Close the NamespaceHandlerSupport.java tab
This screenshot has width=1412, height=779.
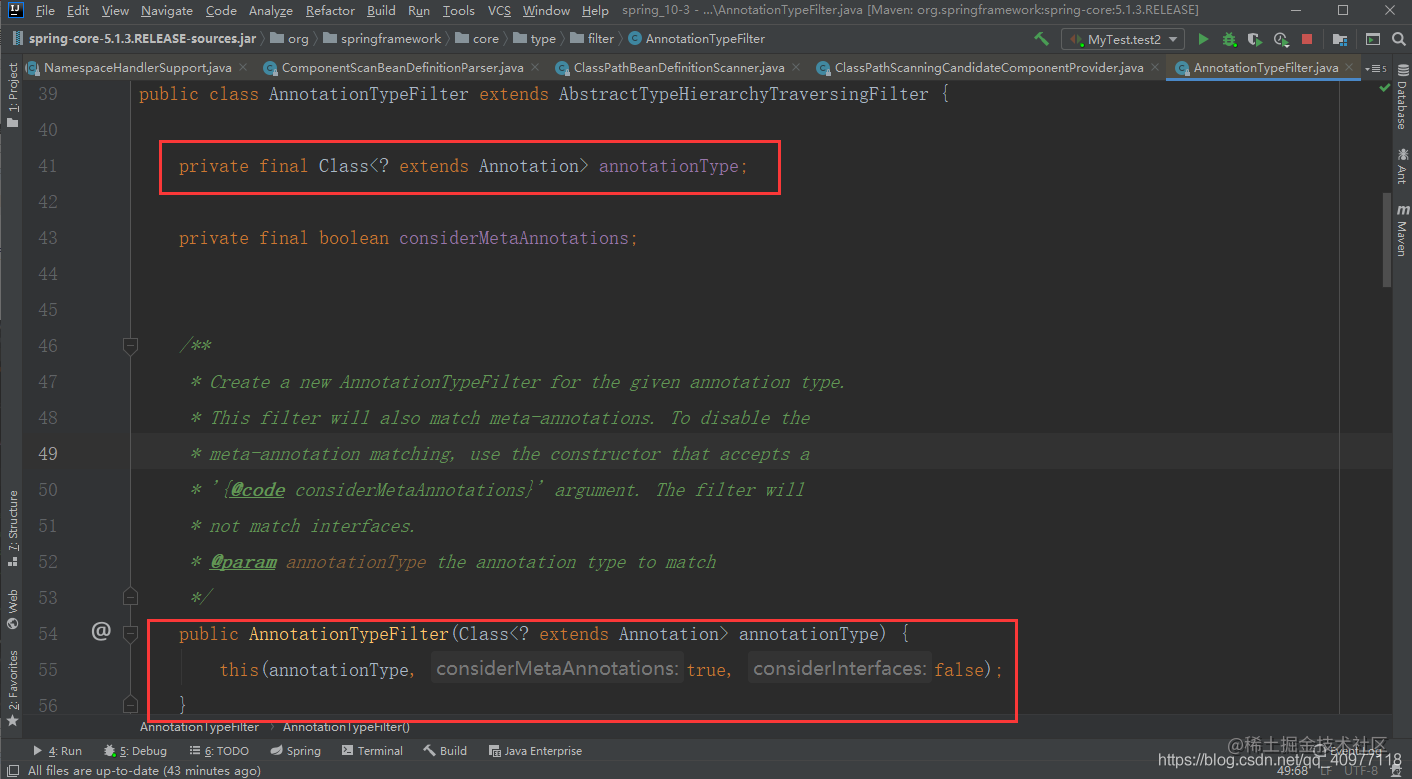point(241,68)
